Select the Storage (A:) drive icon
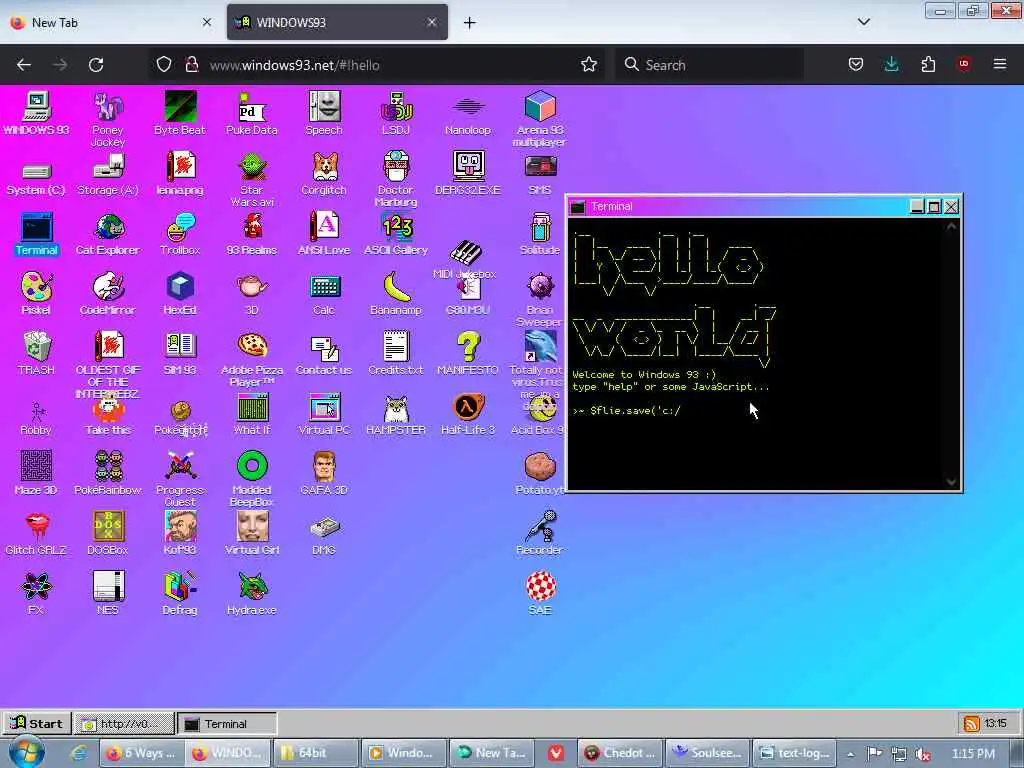The width and height of the screenshot is (1024, 768). click(108, 174)
